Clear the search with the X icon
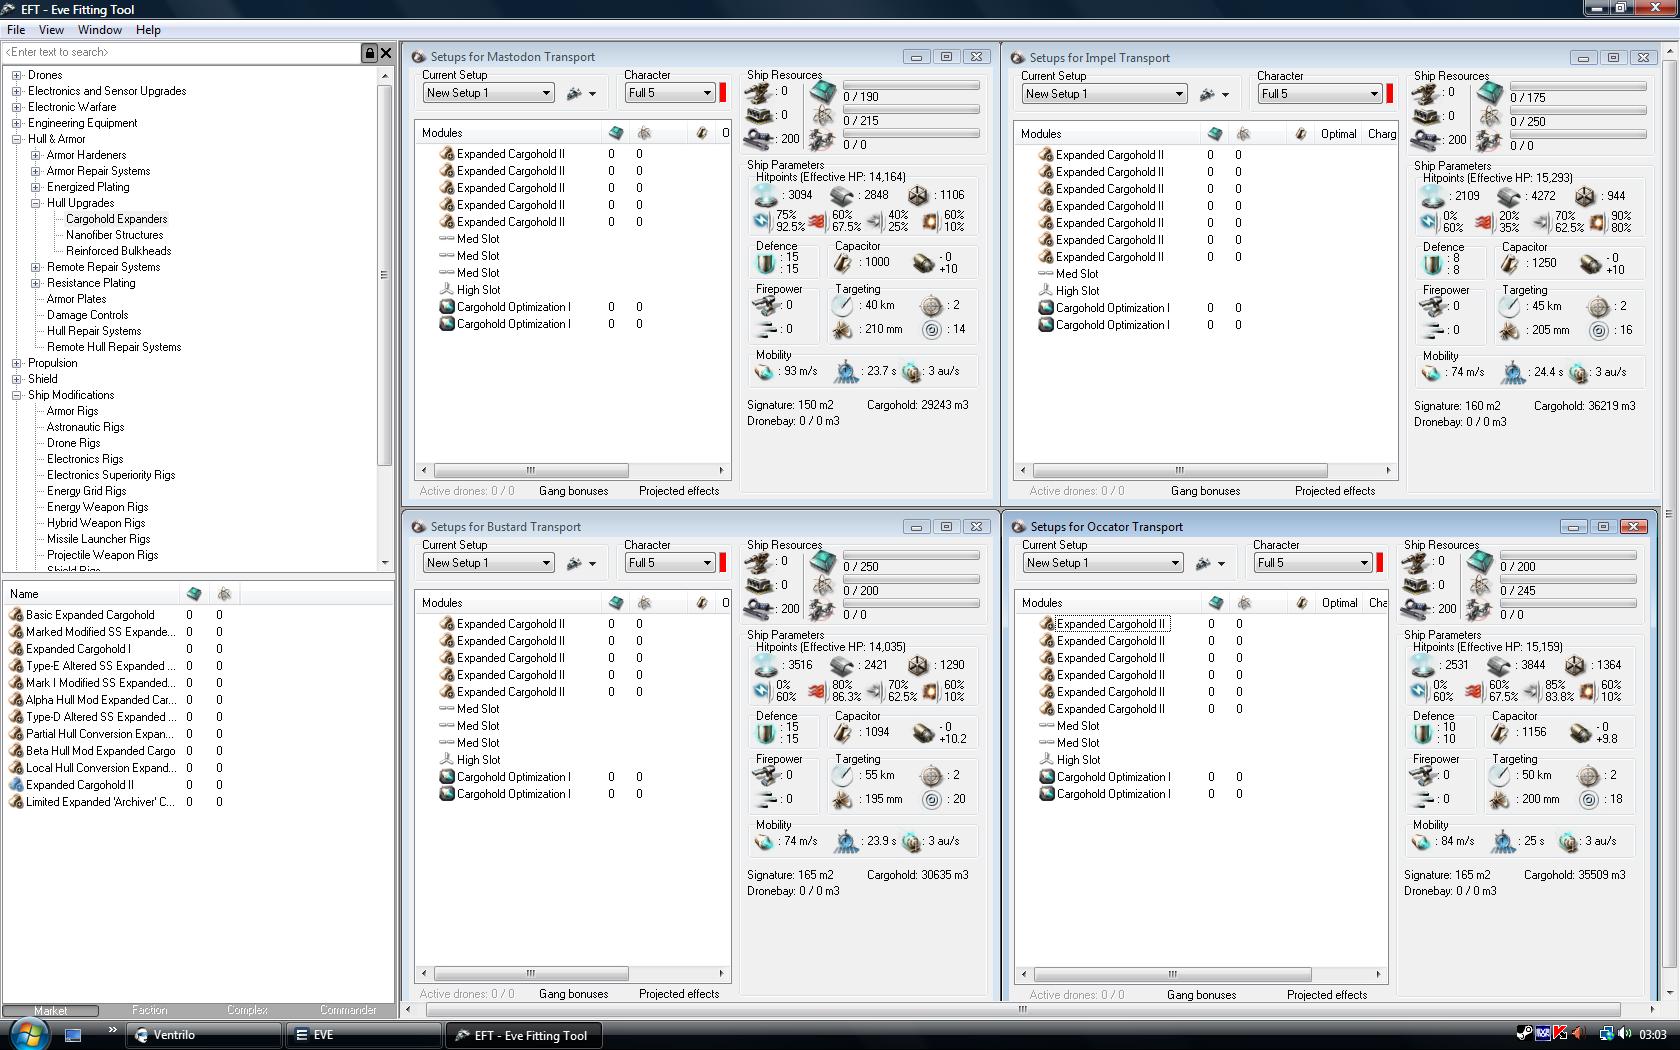This screenshot has width=1680, height=1050. (386, 52)
